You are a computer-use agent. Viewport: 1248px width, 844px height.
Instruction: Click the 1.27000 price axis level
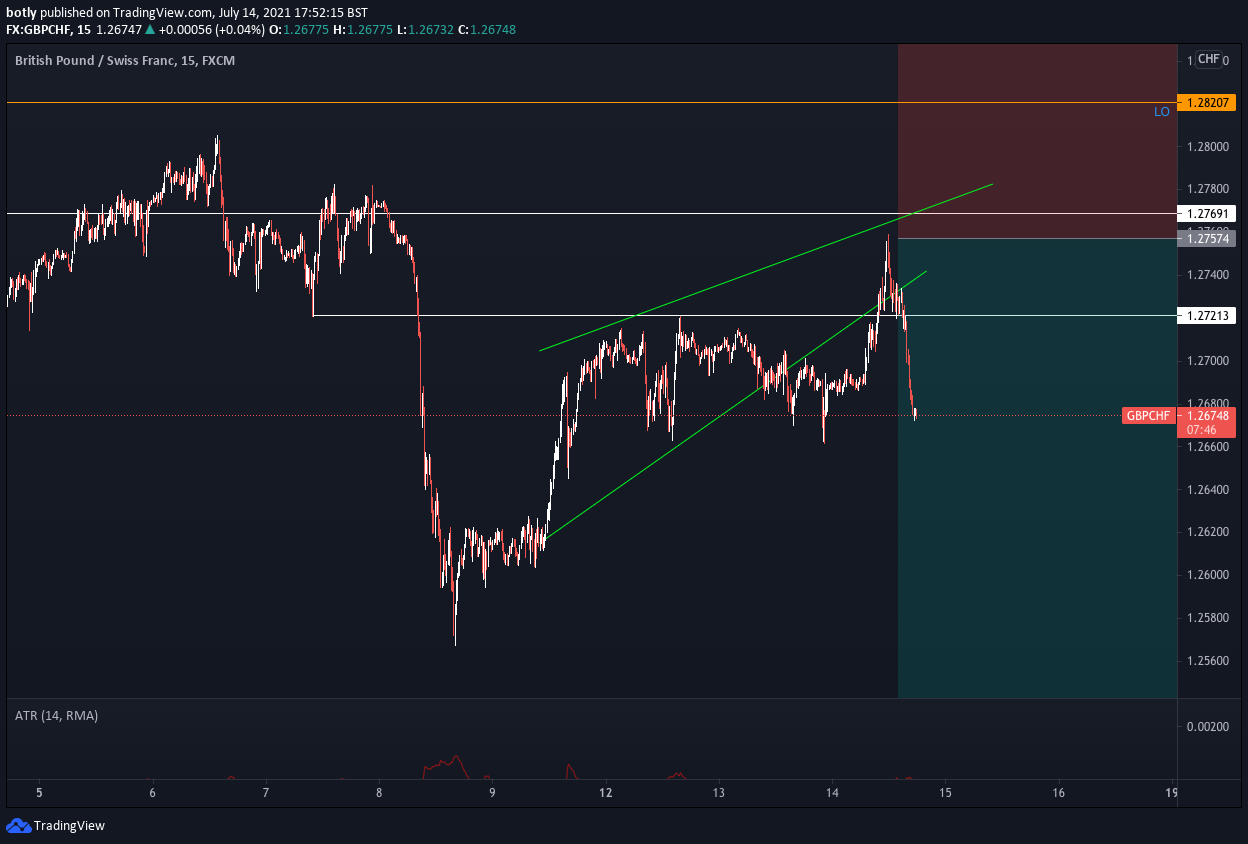point(1208,361)
